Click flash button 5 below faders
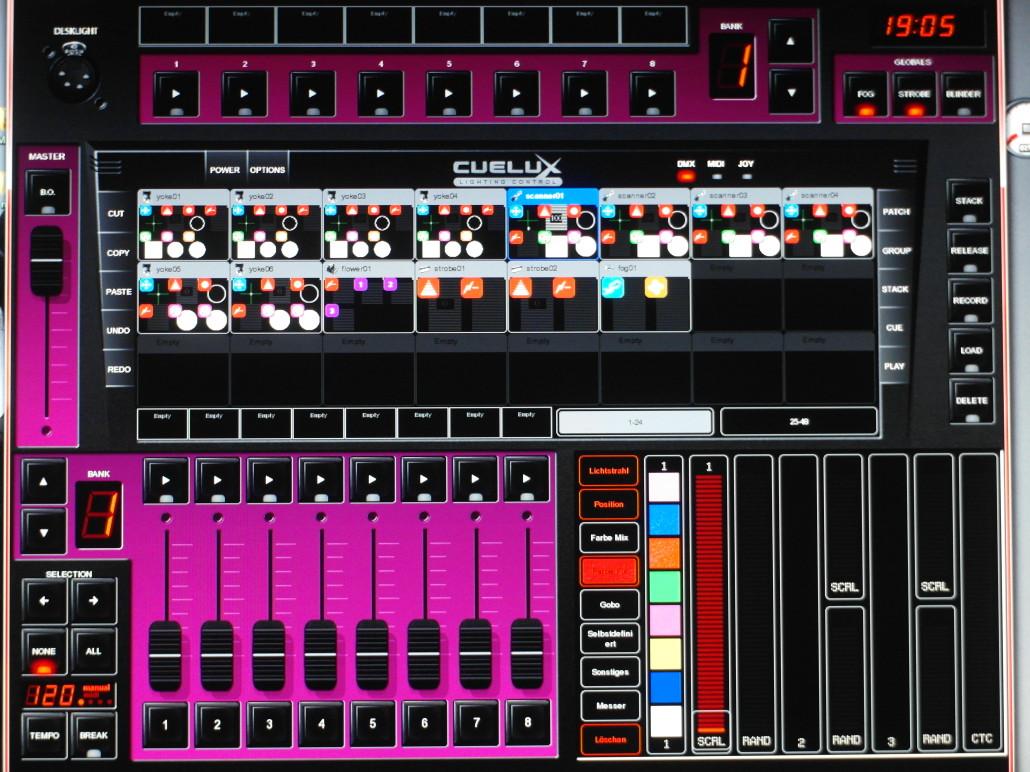 point(371,725)
